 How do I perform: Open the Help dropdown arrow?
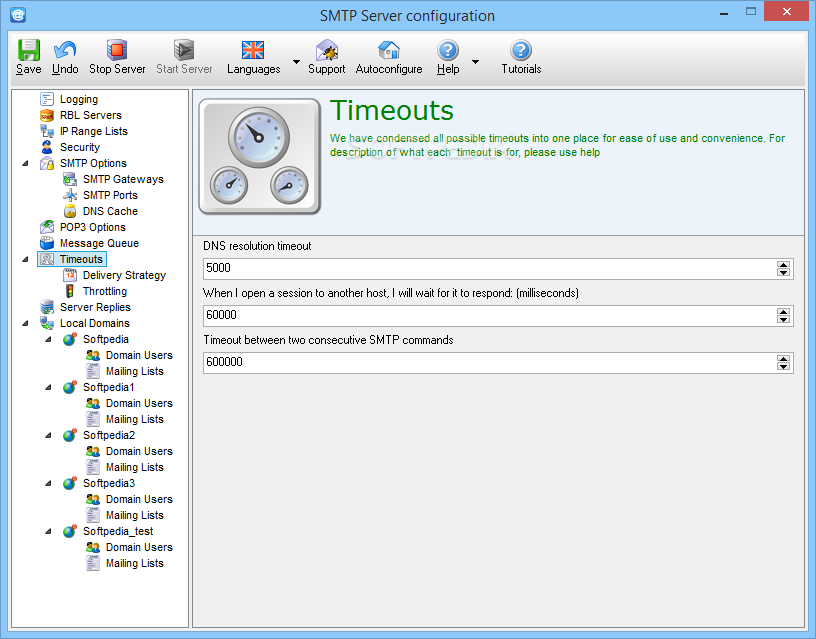(475, 61)
